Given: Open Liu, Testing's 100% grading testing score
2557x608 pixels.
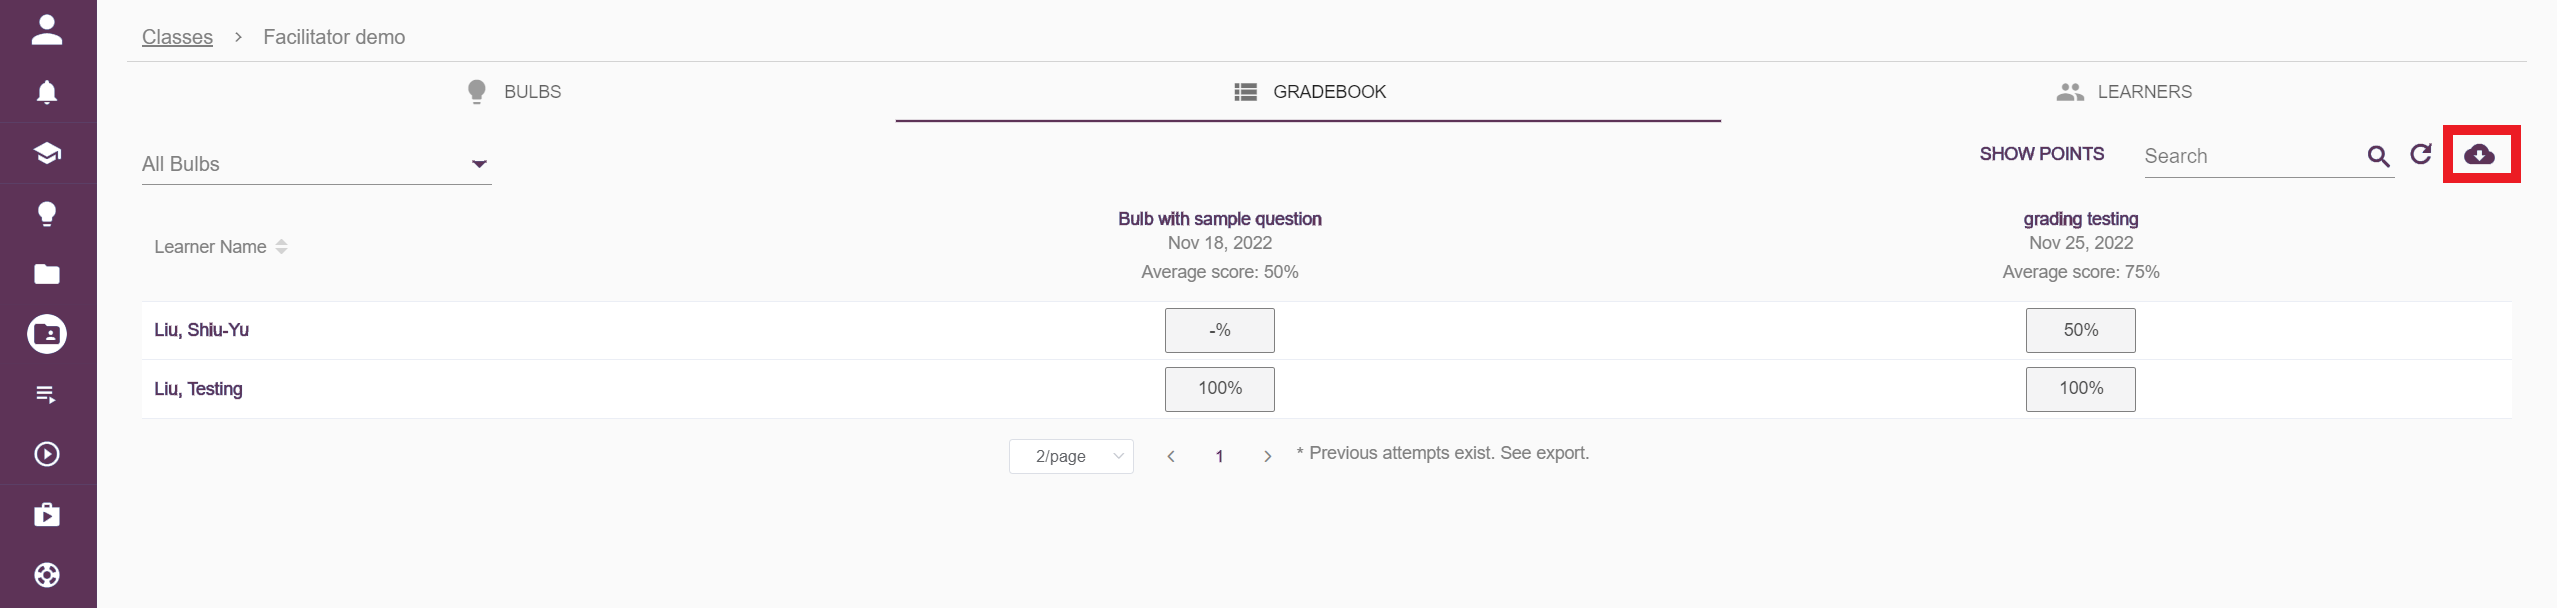Looking at the screenshot, I should [2080, 389].
